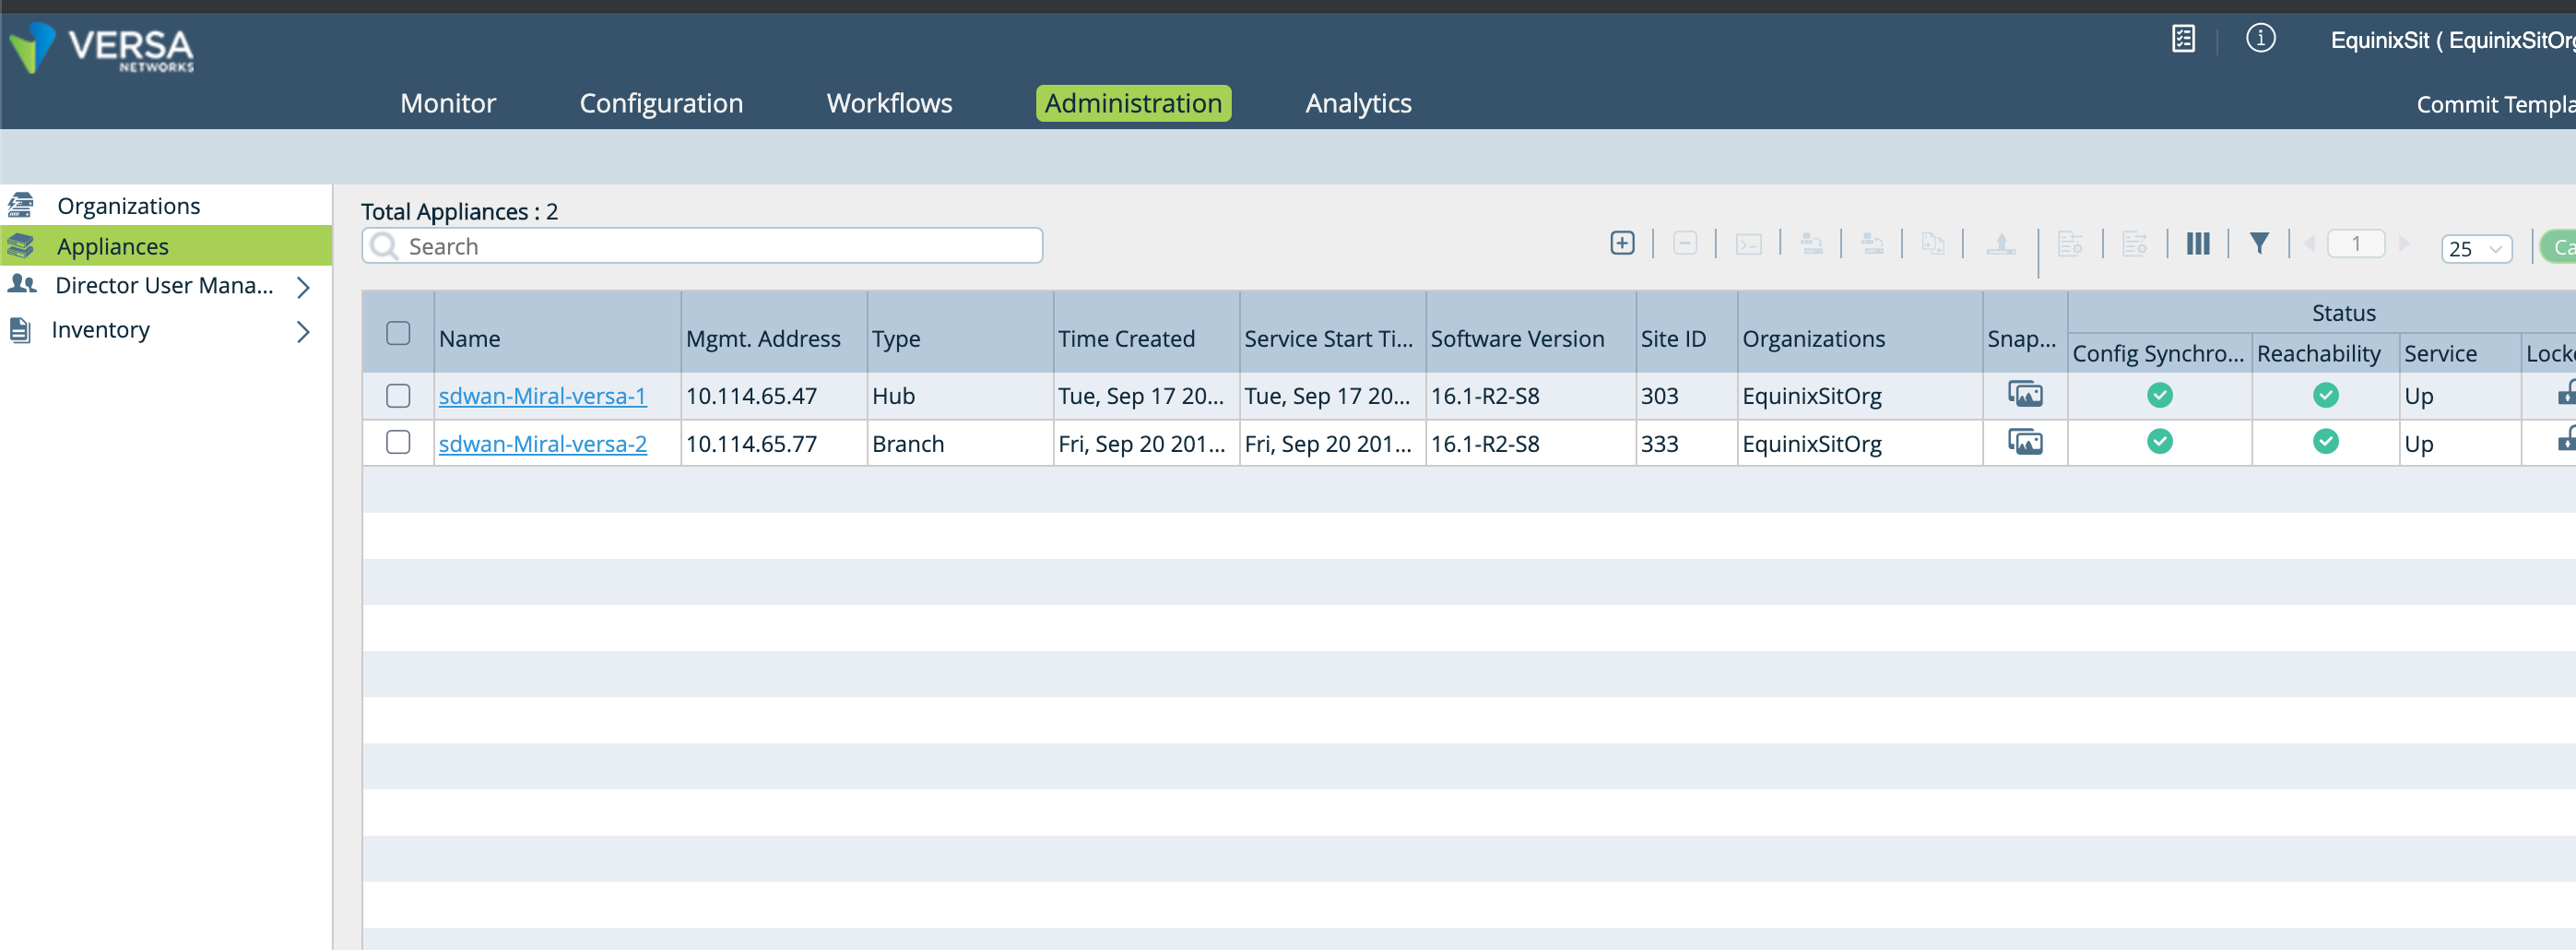2576x950 pixels.
Task: Select Inventory in the sidebar
Action: 100,329
